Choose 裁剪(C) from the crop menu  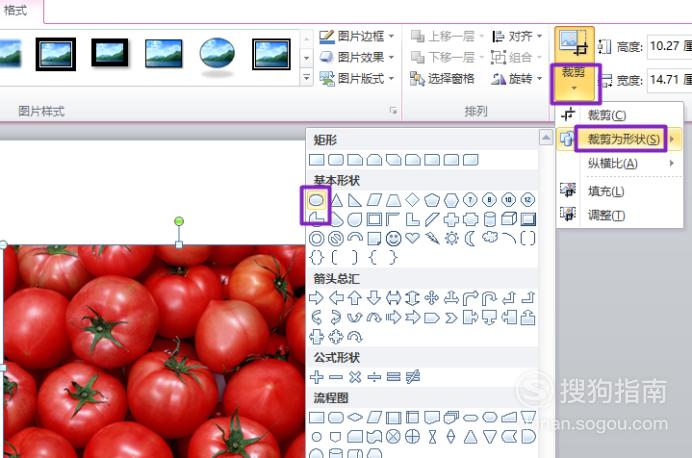click(x=620, y=115)
